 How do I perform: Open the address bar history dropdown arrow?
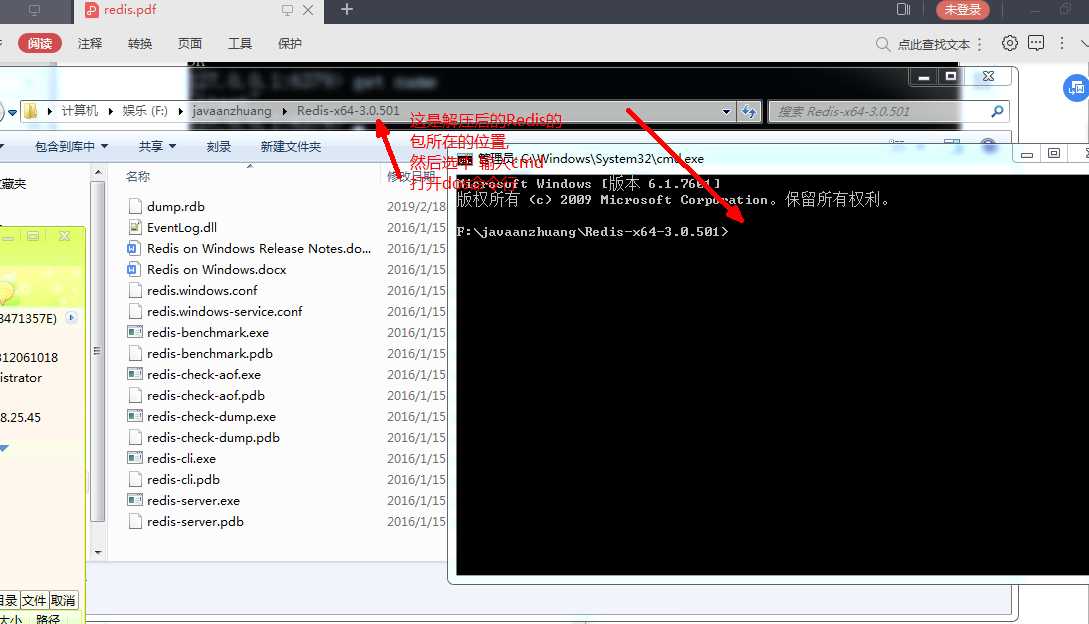coord(726,111)
